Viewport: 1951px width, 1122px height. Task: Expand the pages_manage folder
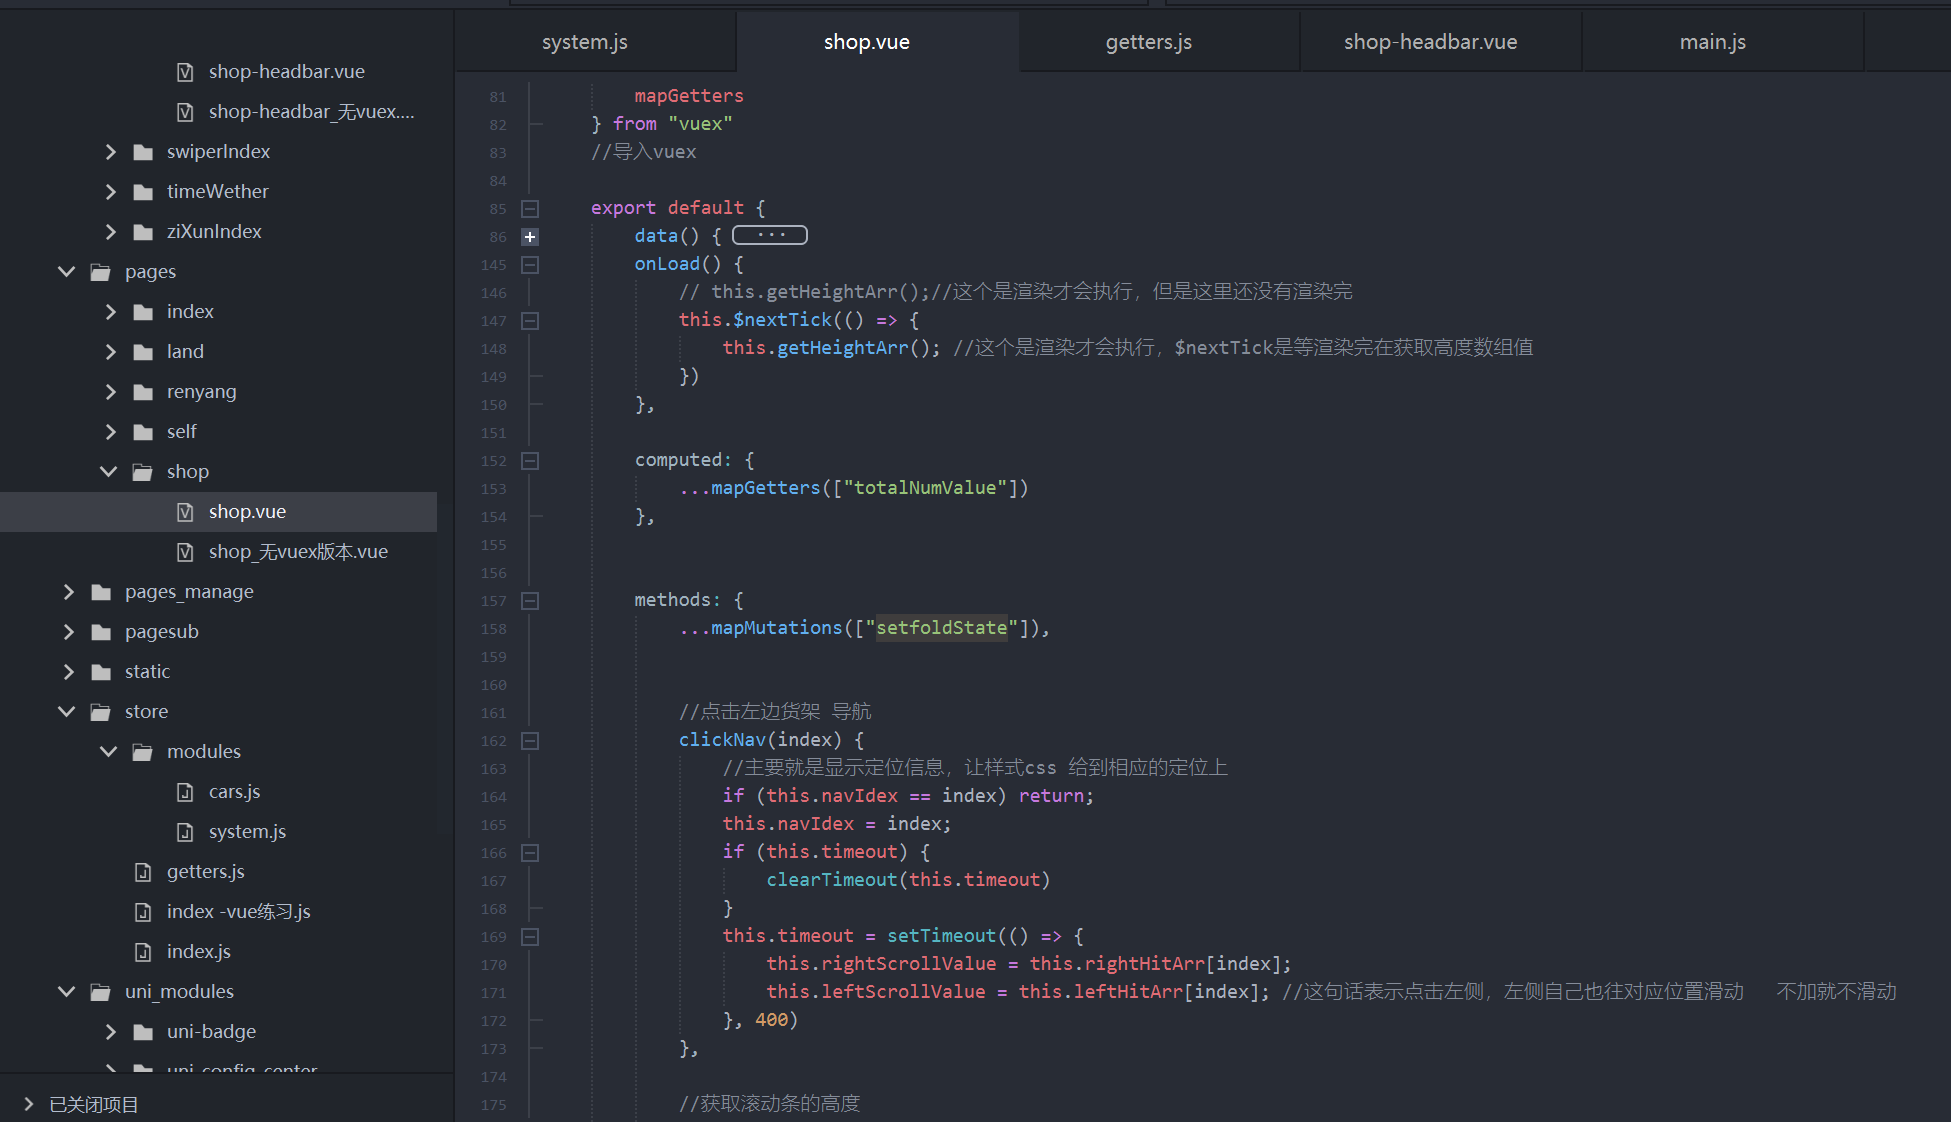(x=68, y=592)
